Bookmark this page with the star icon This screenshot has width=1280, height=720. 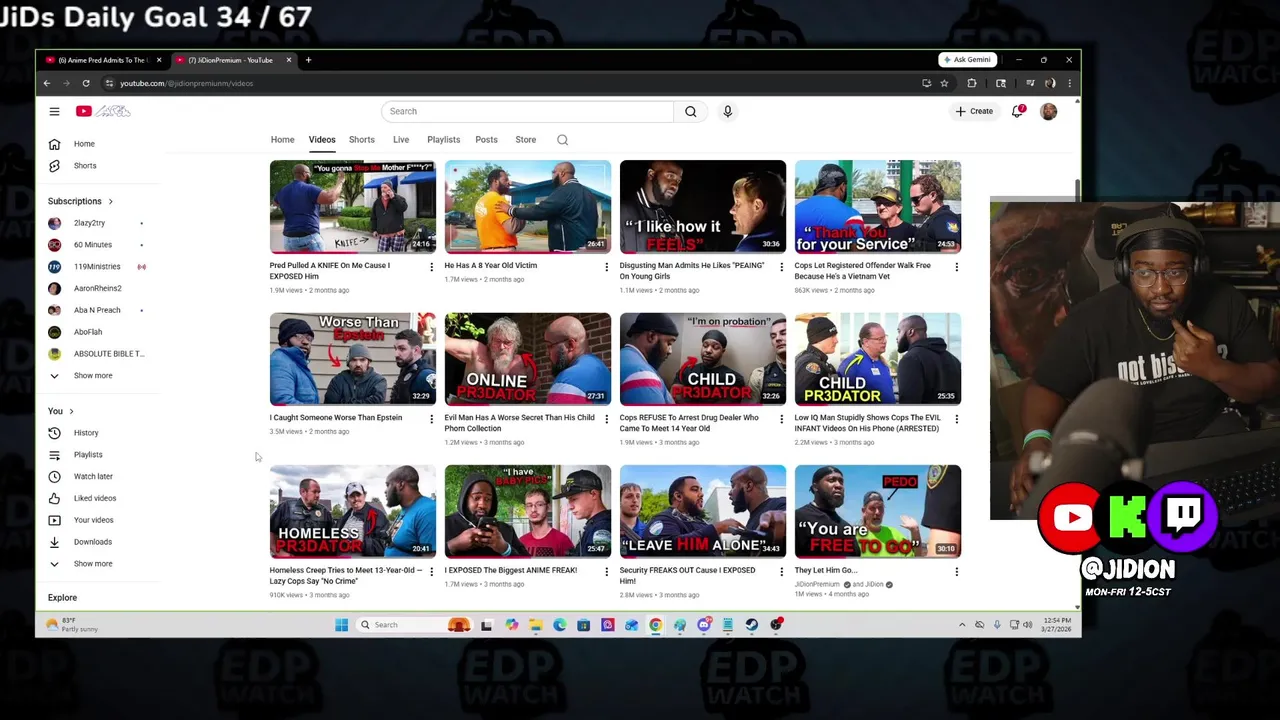coord(944,83)
